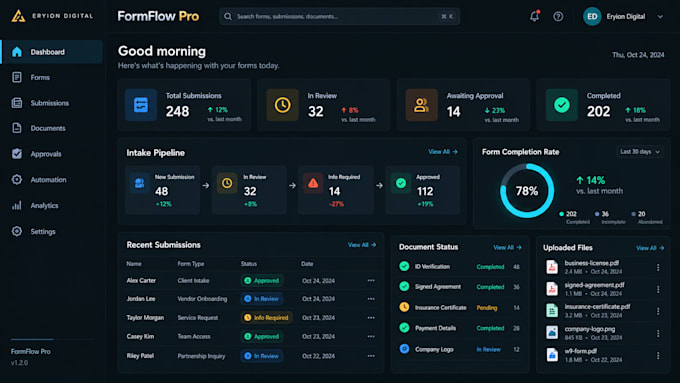This screenshot has height=383, width=680.
Task: Open the business-license.pdf file icon
Action: tap(552, 267)
